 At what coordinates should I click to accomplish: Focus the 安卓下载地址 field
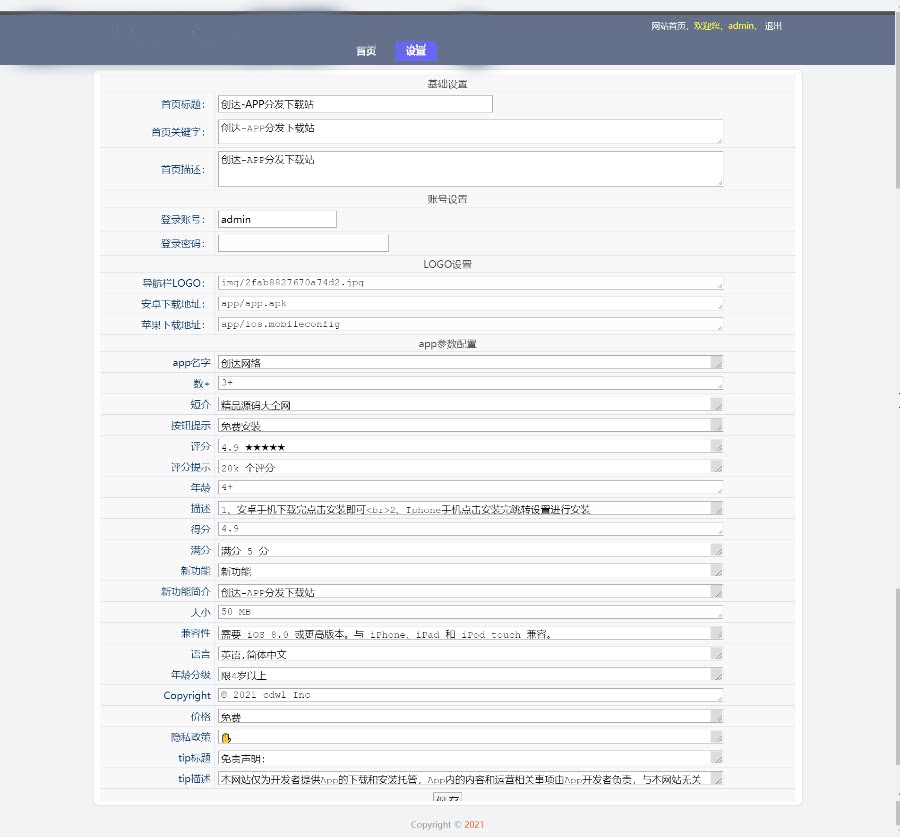pos(469,304)
